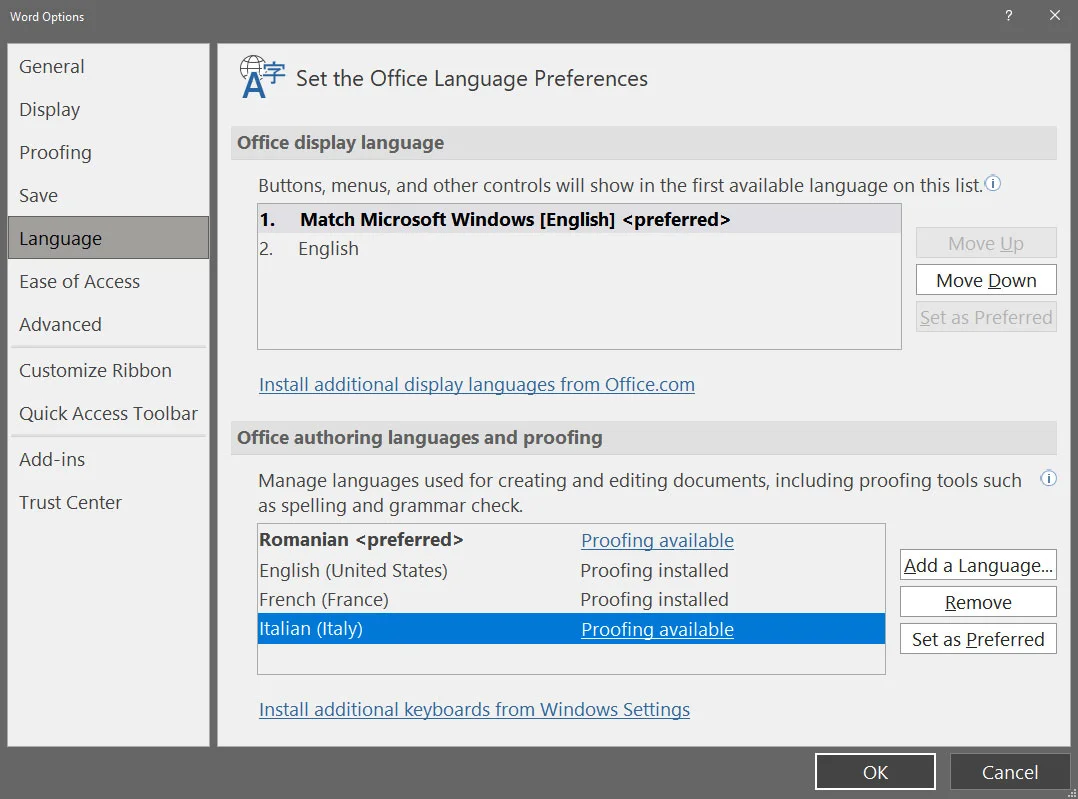1078x799 pixels.
Task: Open the Trust Center category
Action: click(x=109, y=503)
